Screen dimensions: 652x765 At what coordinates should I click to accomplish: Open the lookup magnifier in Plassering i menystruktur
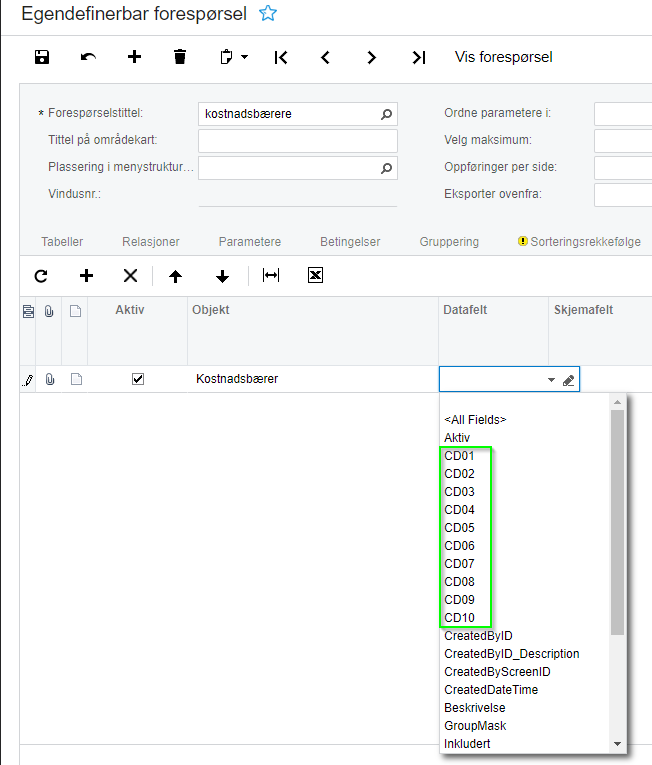[x=386, y=168]
